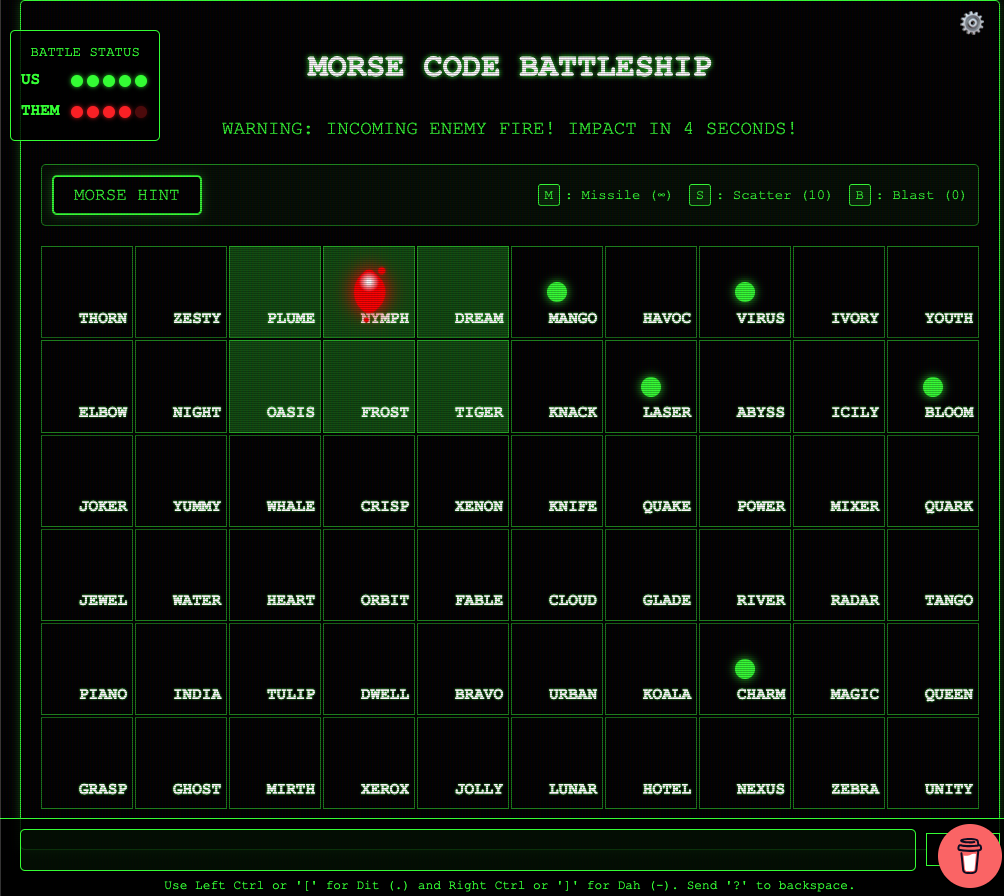Target the VIRUS grid cell
Image resolution: width=1004 pixels, height=896 pixels.
745,292
